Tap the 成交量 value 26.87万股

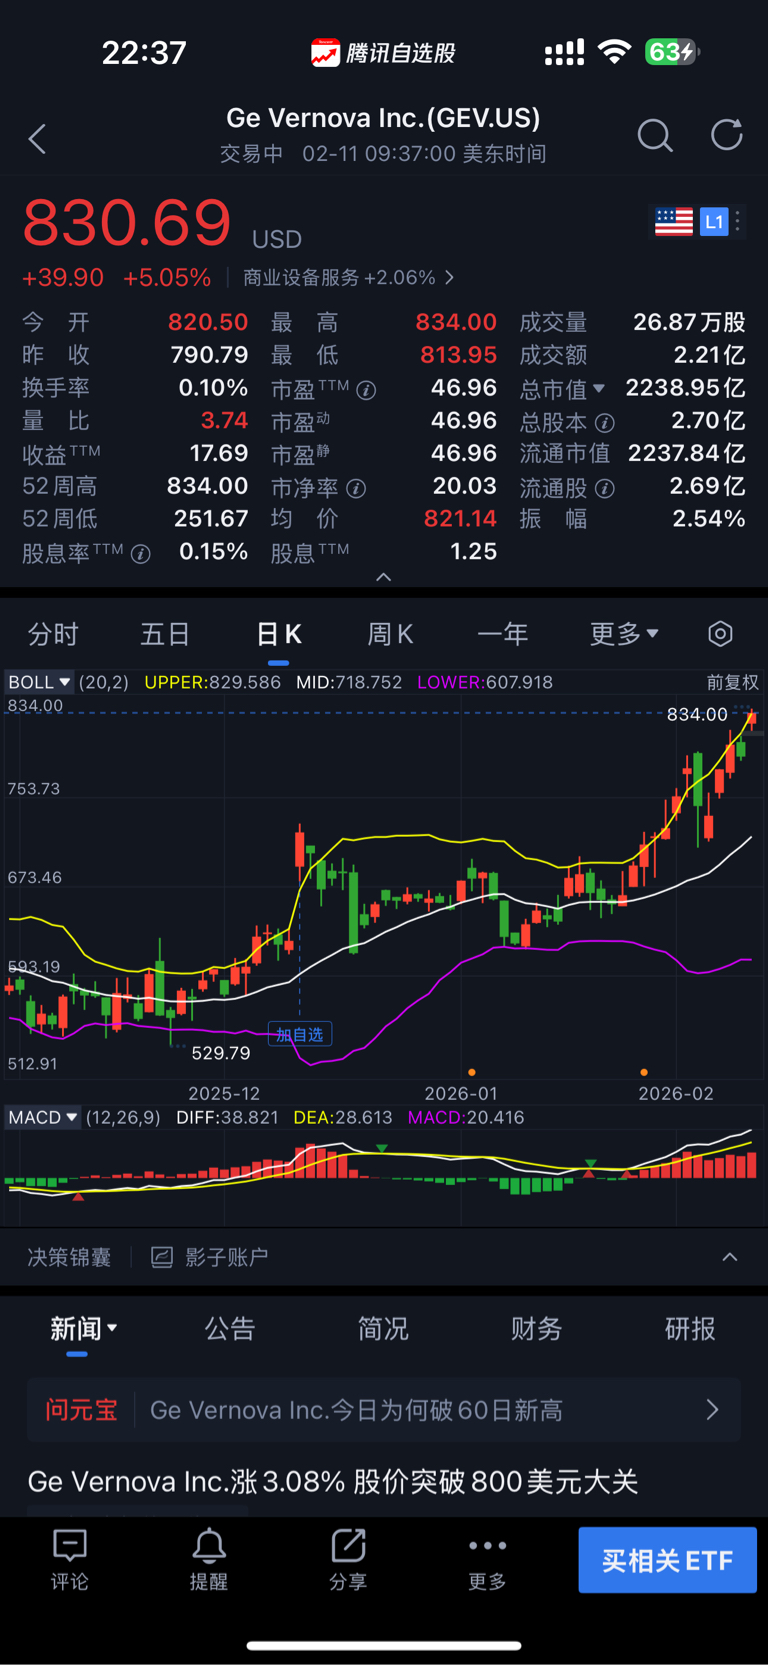tap(689, 322)
